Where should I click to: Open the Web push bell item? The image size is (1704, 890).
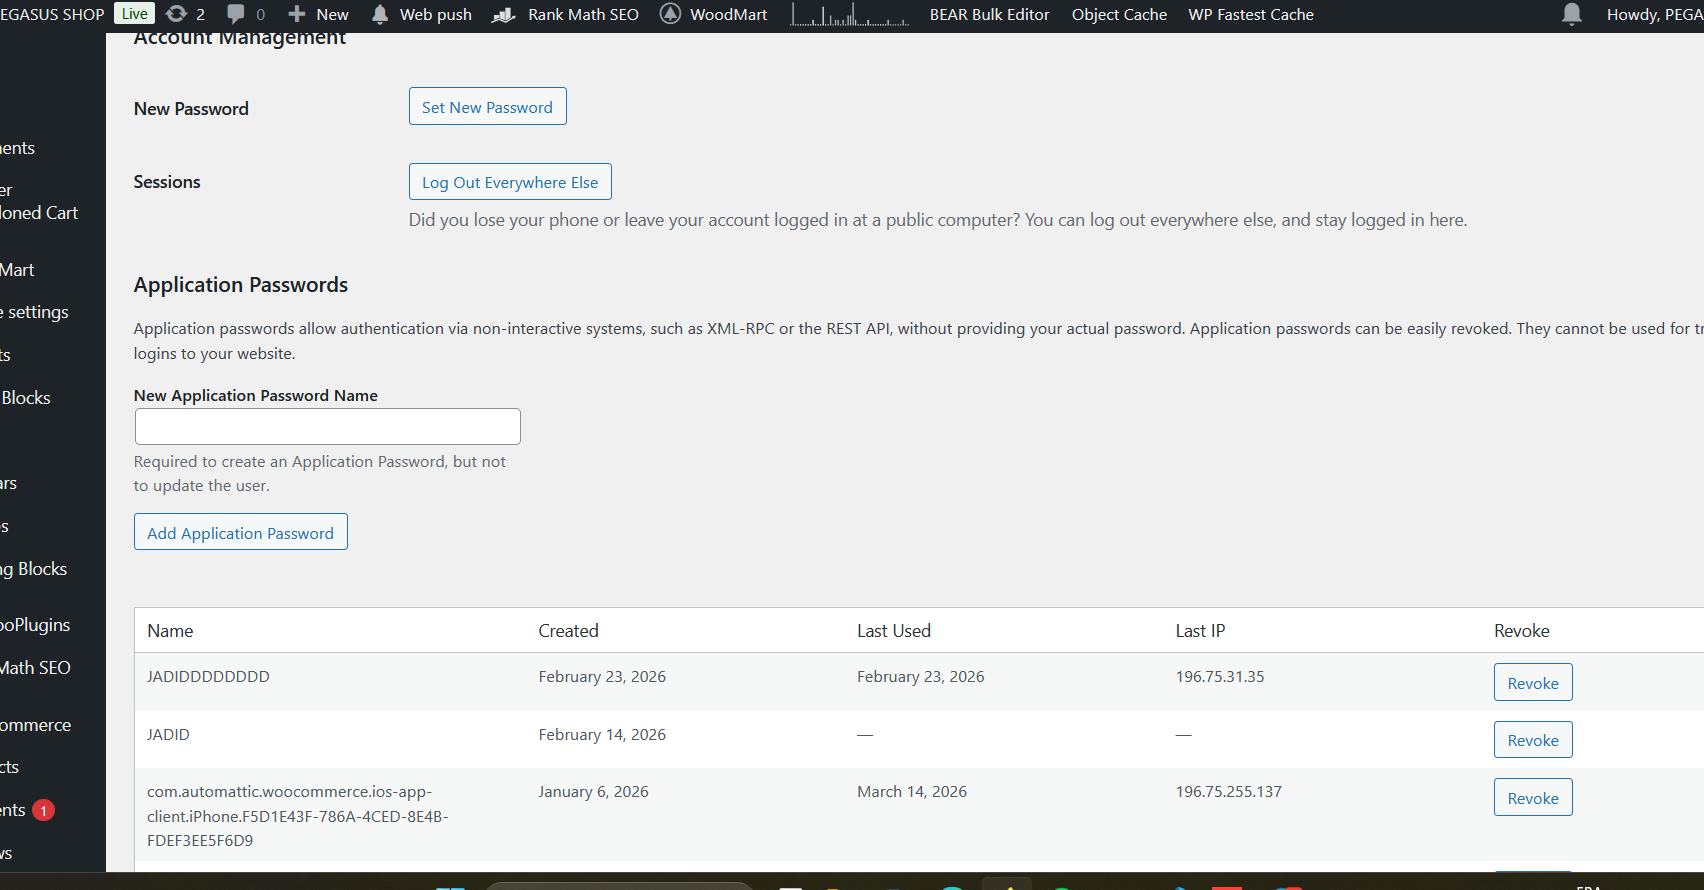421,14
